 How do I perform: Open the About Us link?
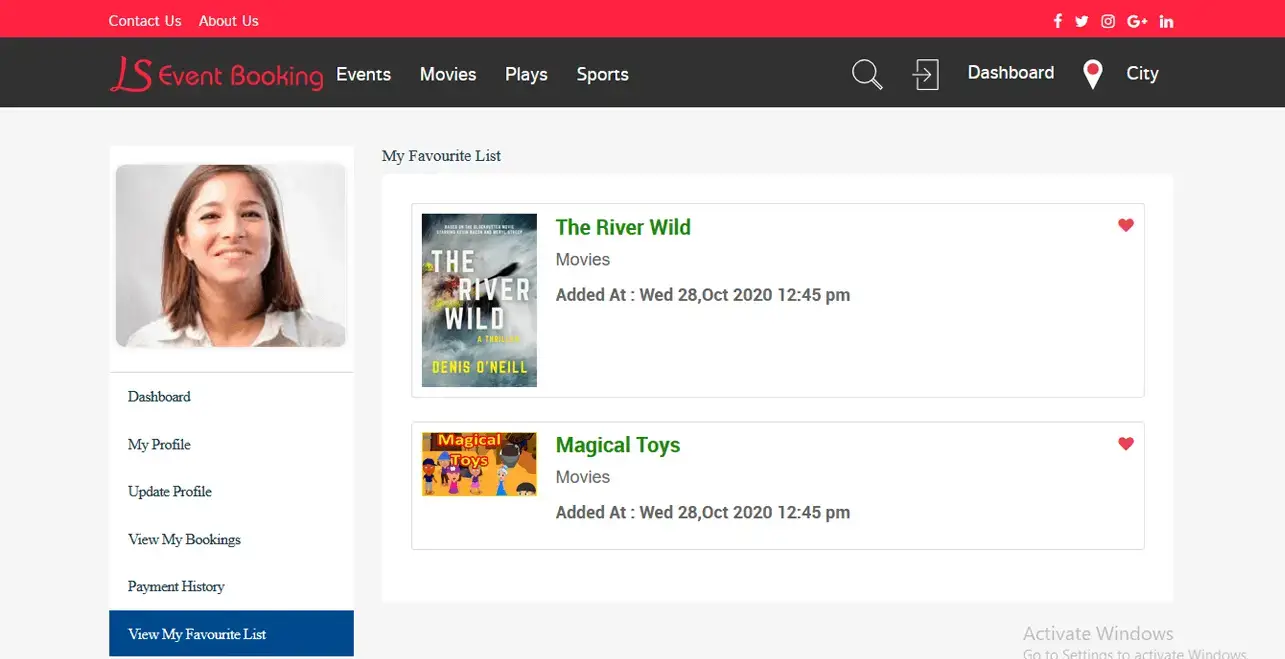coord(228,21)
